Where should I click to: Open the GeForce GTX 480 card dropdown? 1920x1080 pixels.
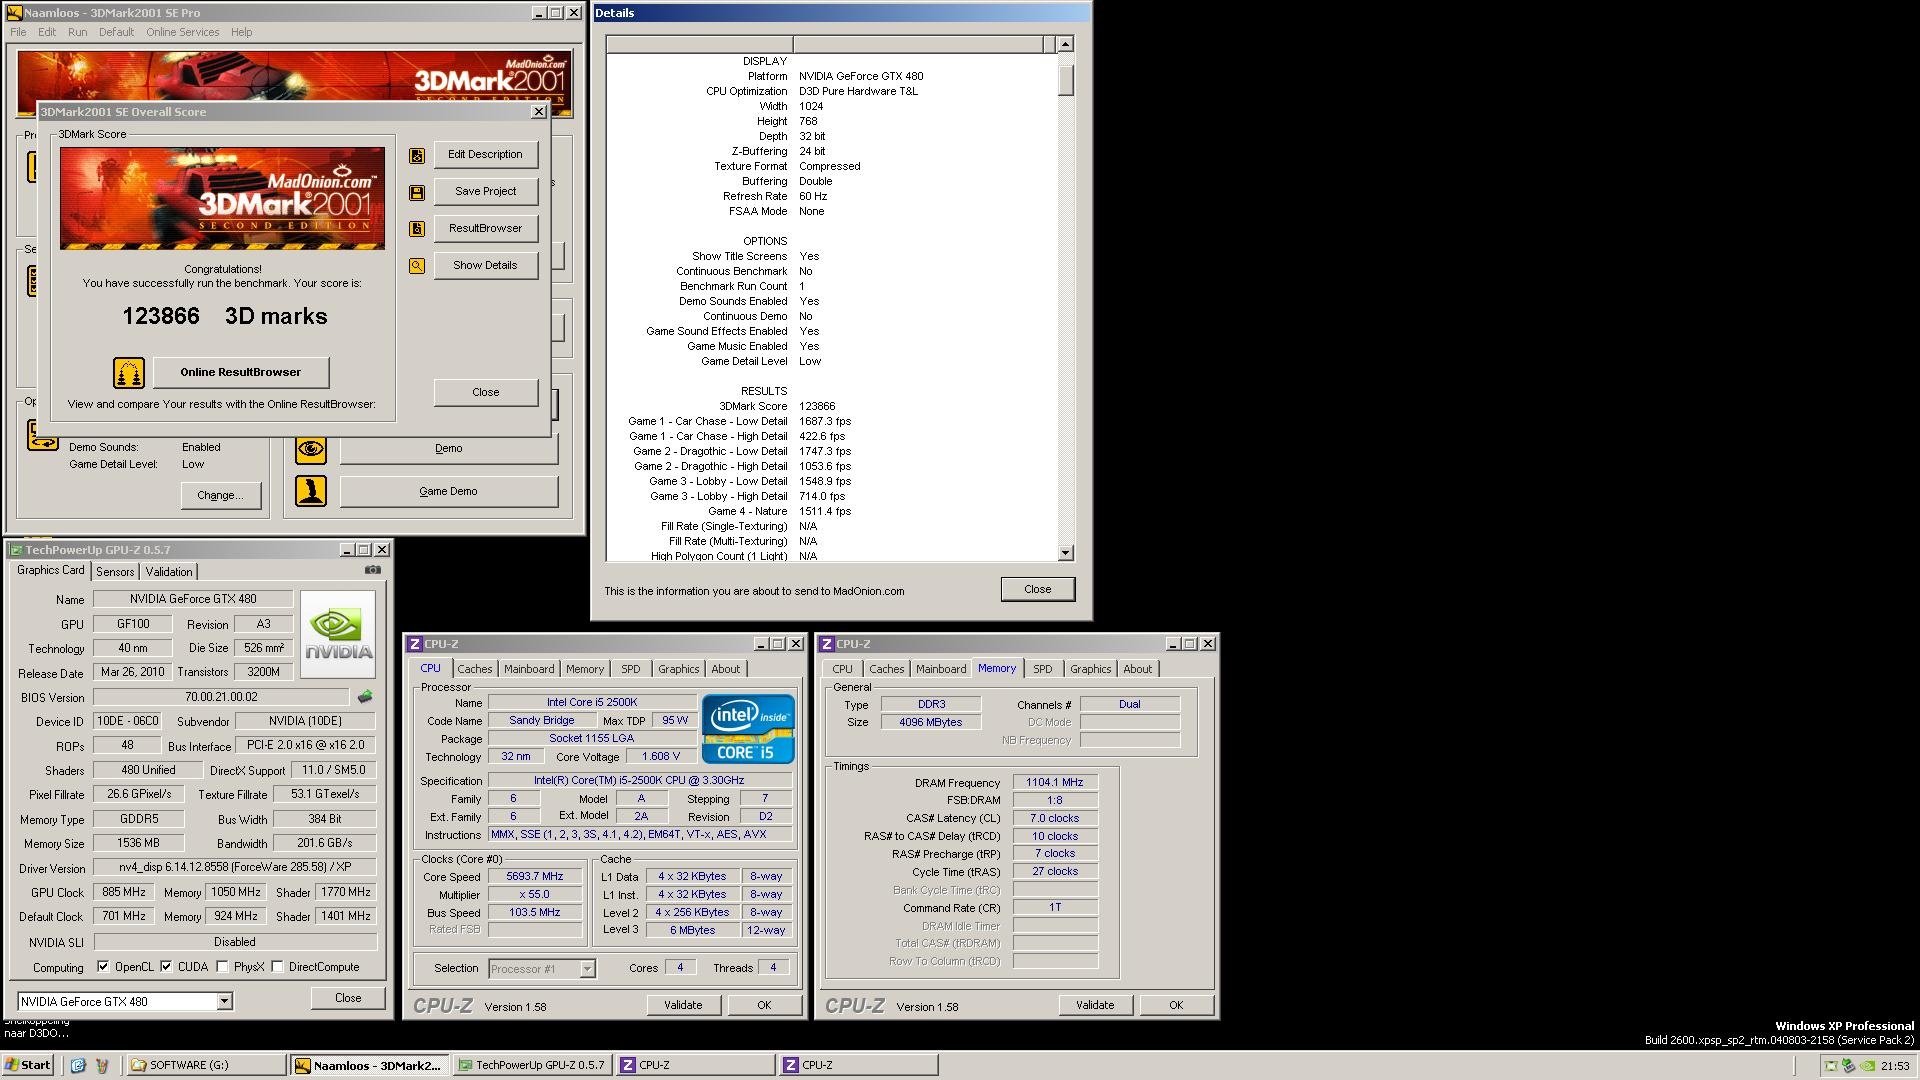(225, 1001)
